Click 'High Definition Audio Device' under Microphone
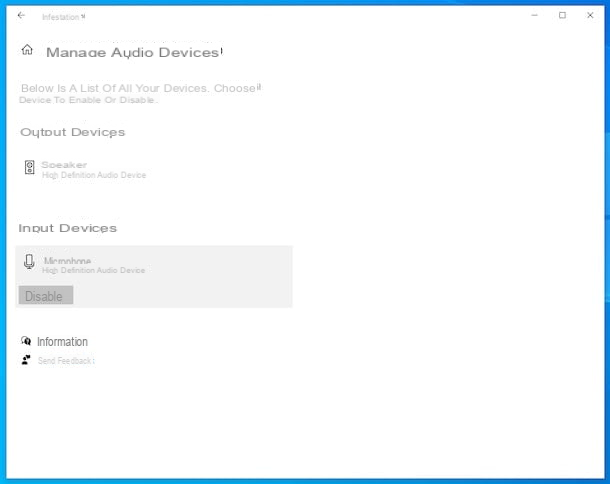The height and width of the screenshot is (484, 610). (93, 270)
